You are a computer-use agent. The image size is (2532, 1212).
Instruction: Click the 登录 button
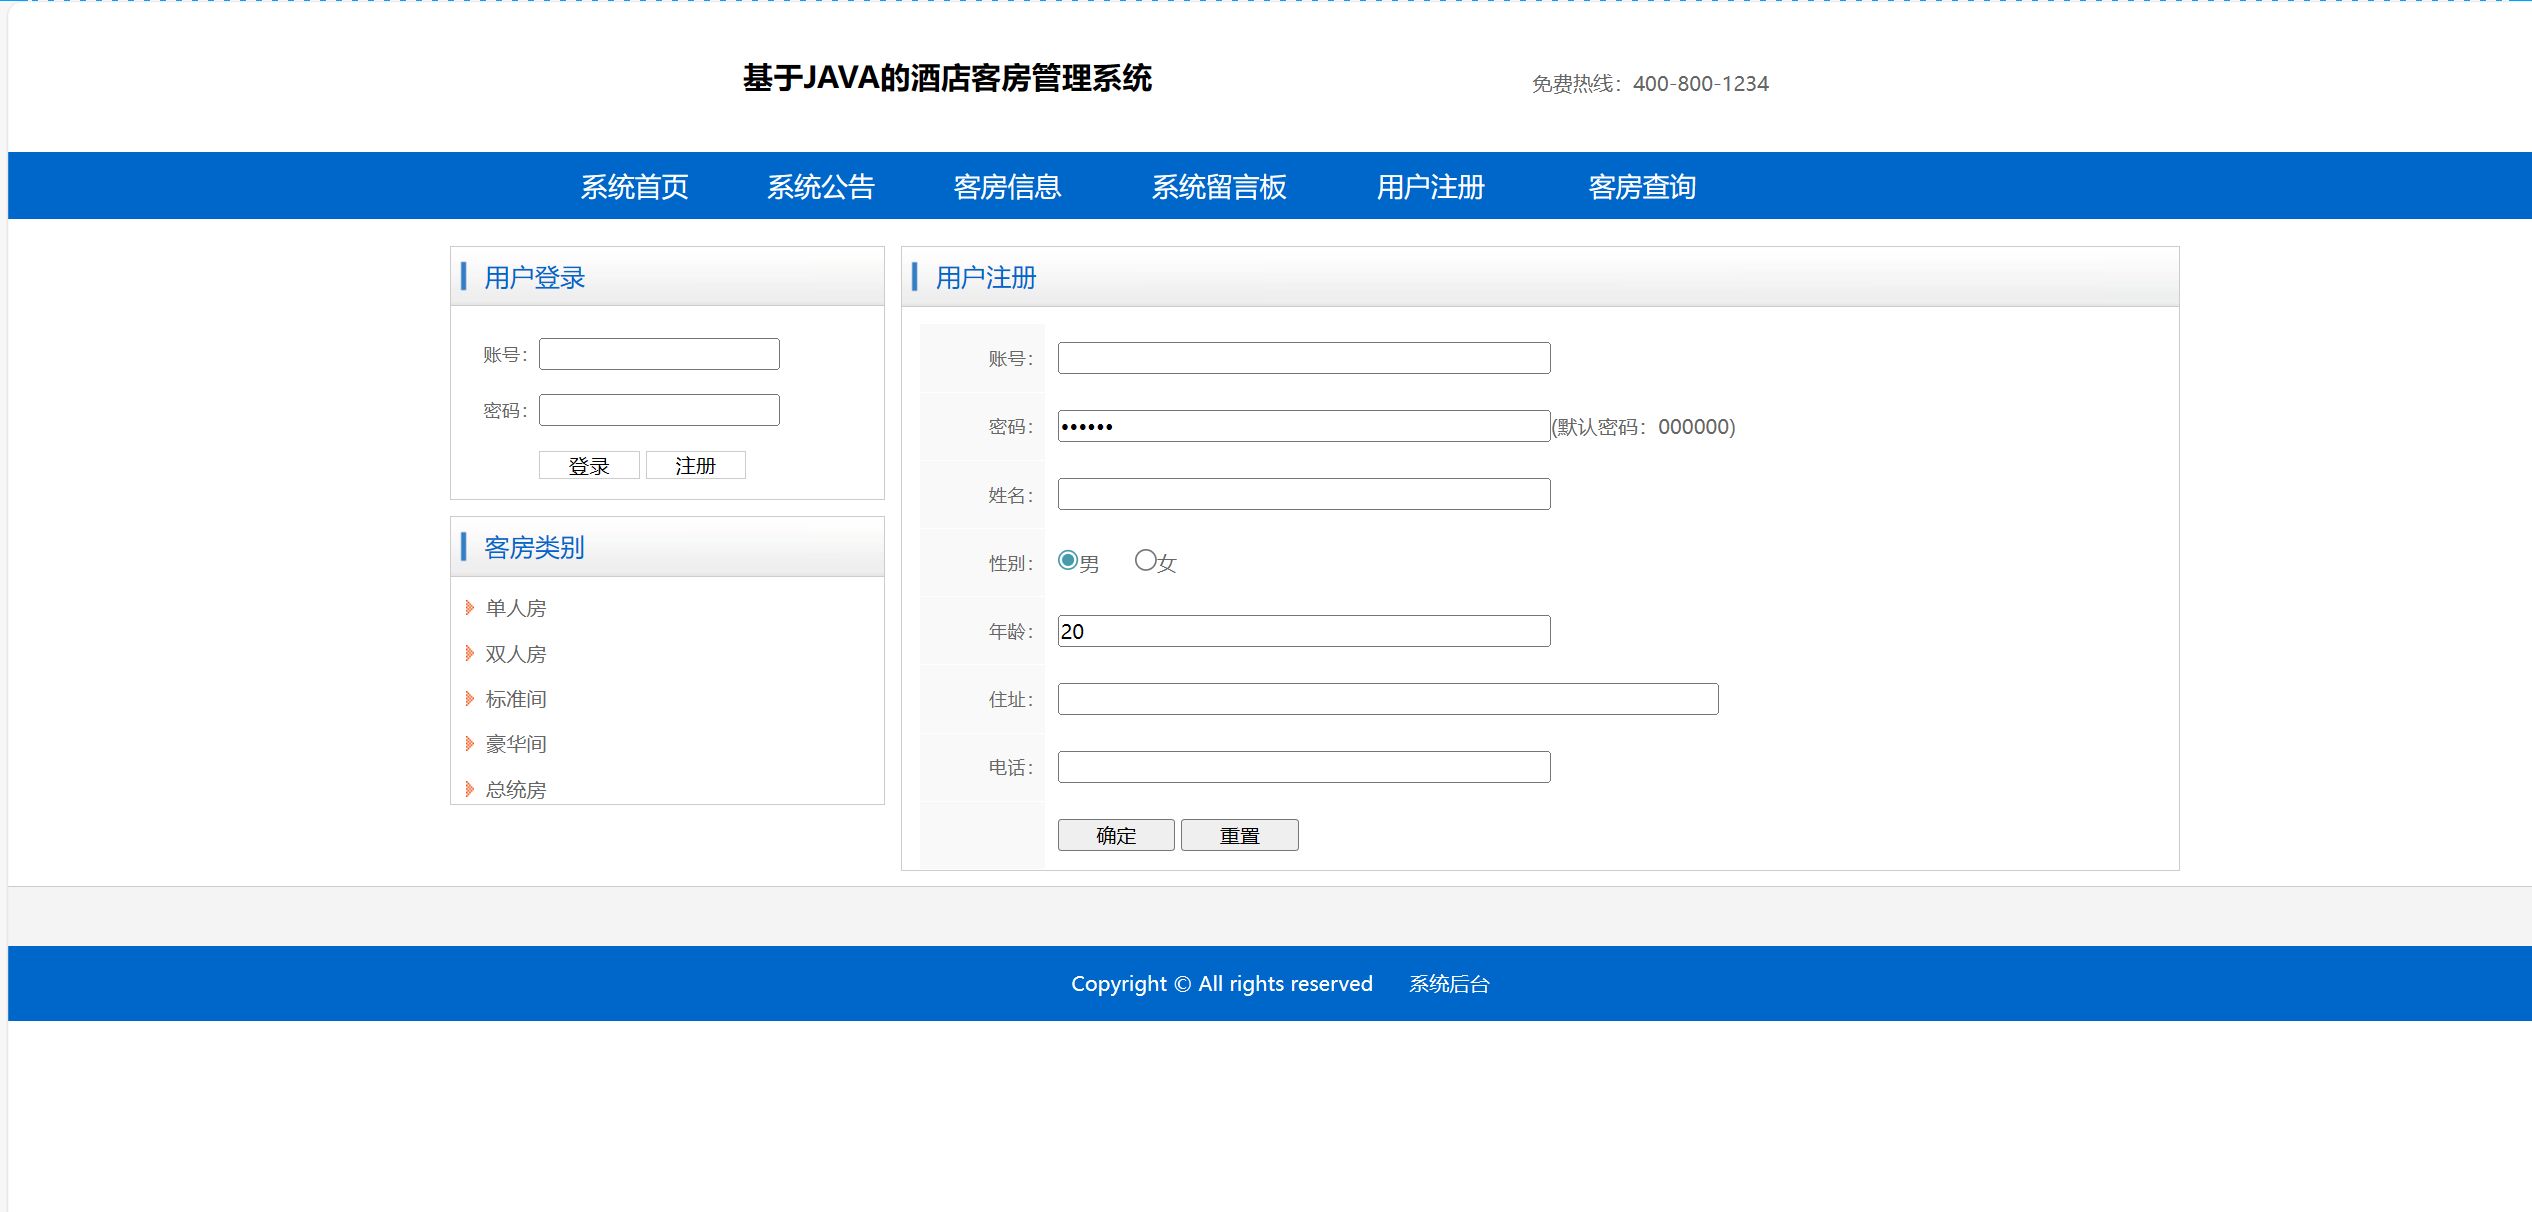coord(589,465)
